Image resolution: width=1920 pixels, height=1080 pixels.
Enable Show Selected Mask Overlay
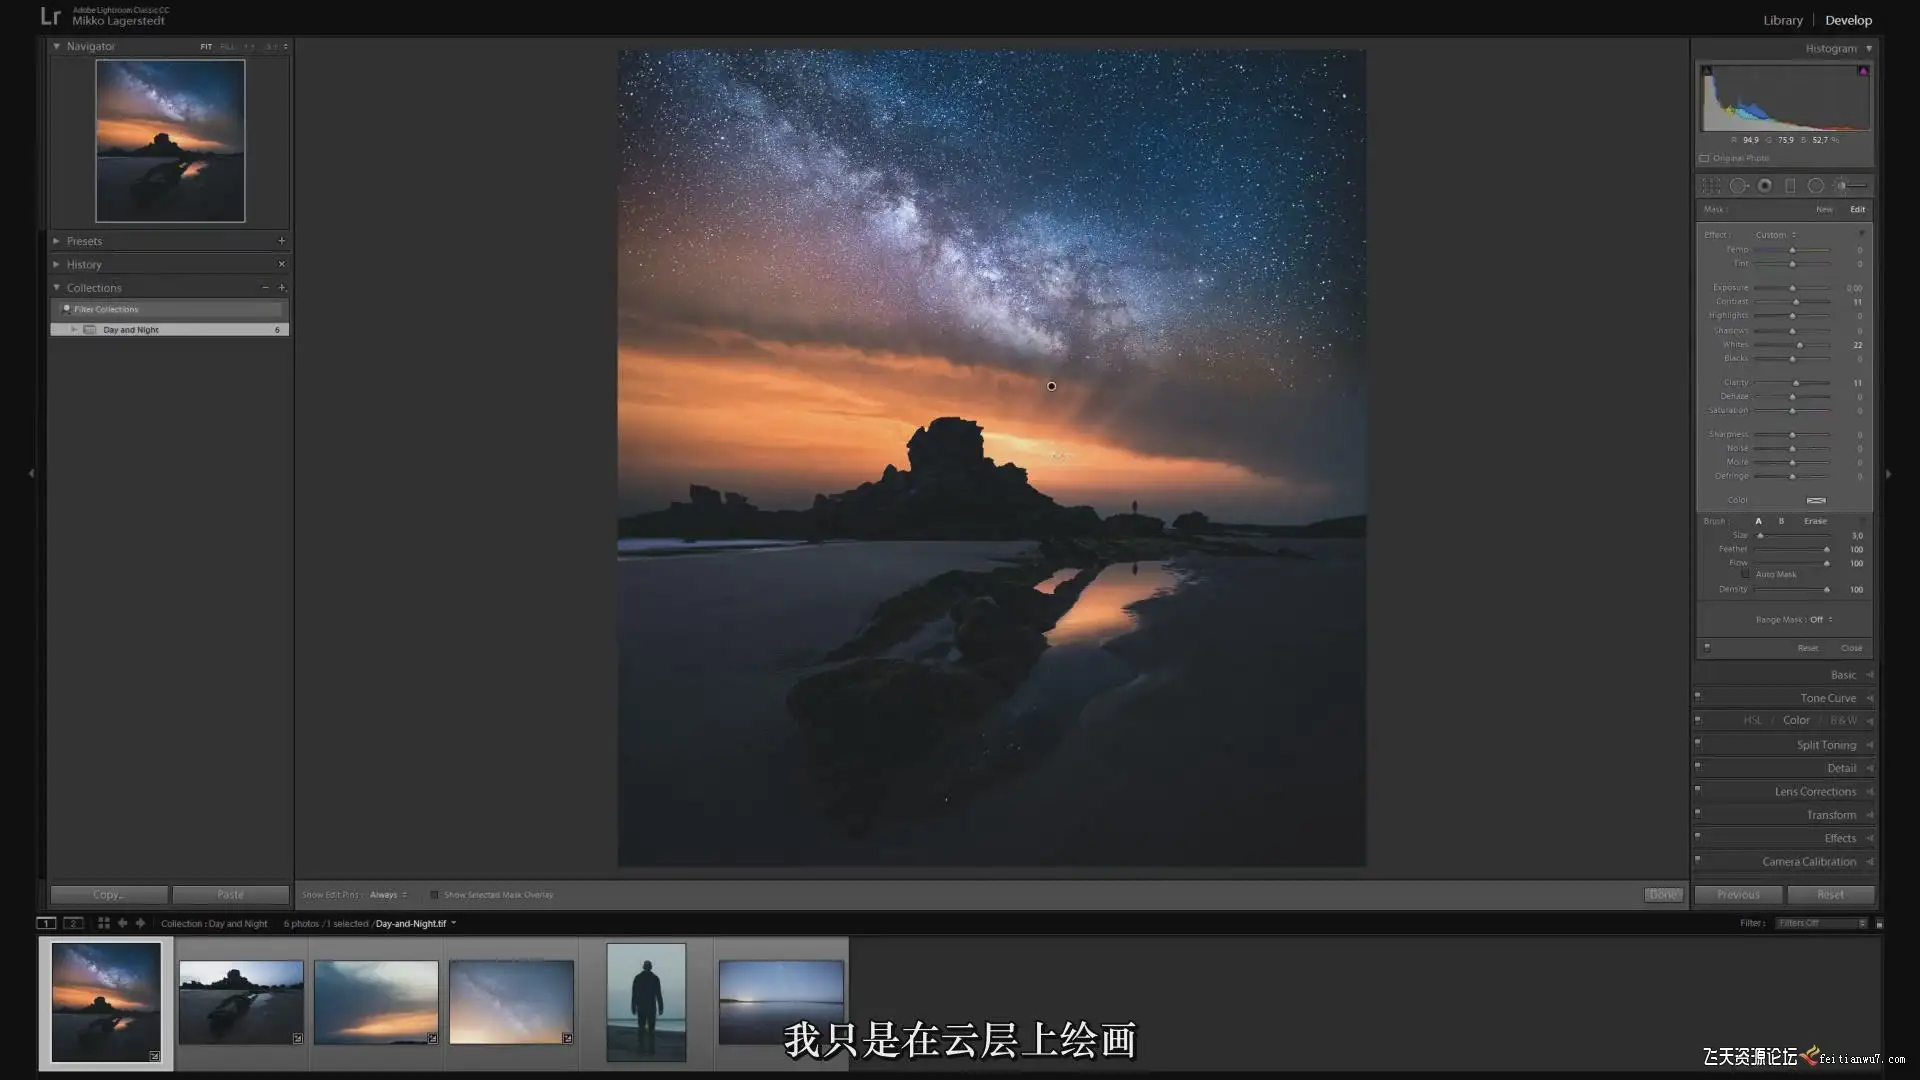434,895
